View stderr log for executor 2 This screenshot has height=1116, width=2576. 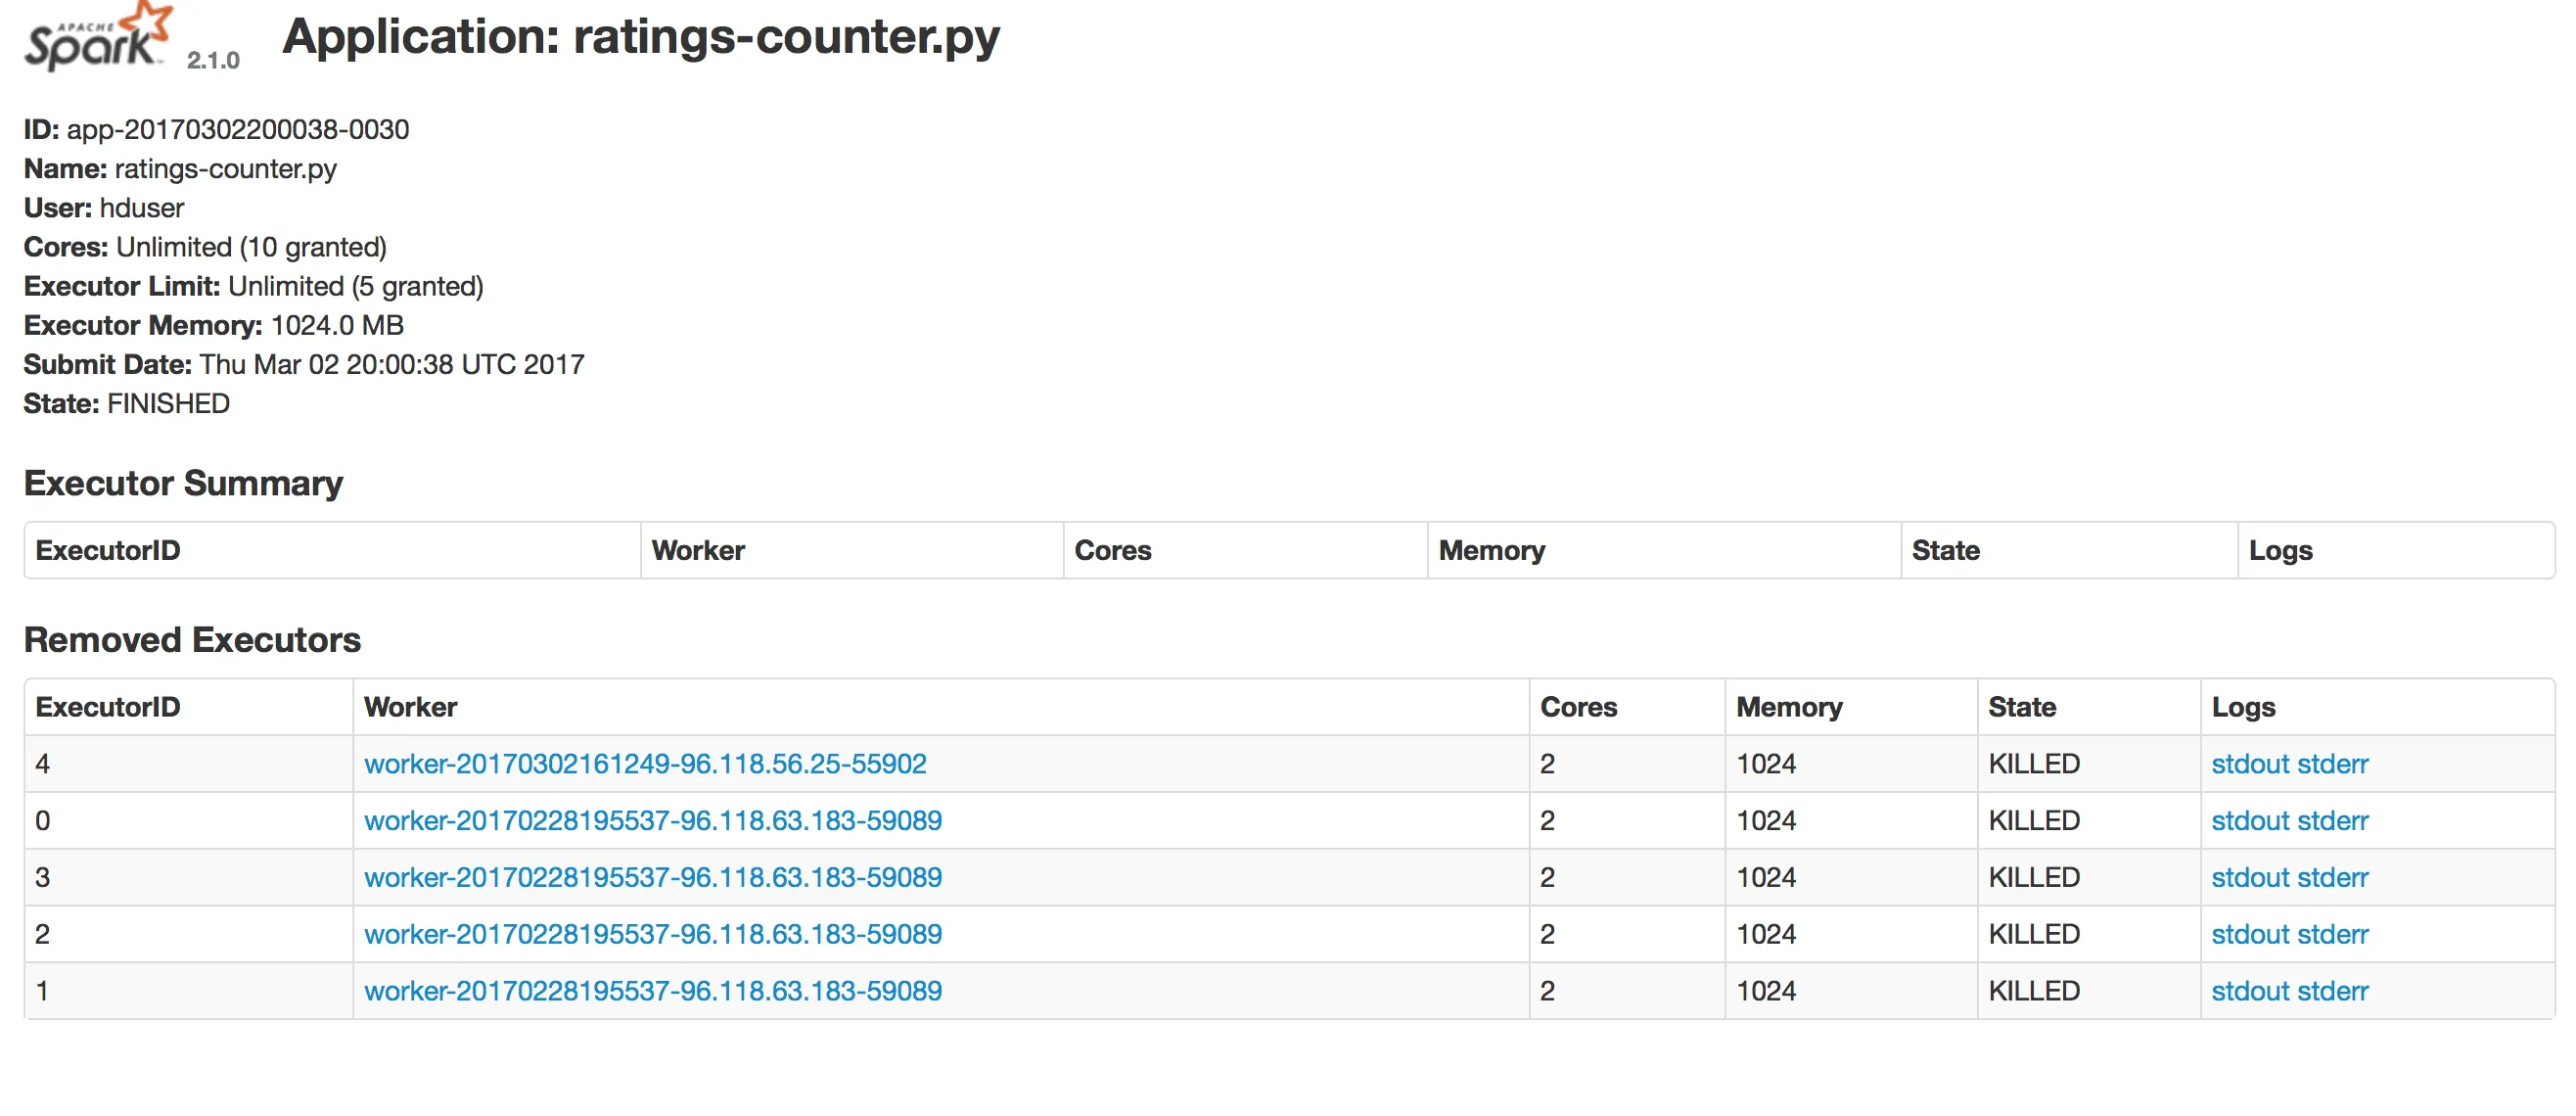(2332, 935)
